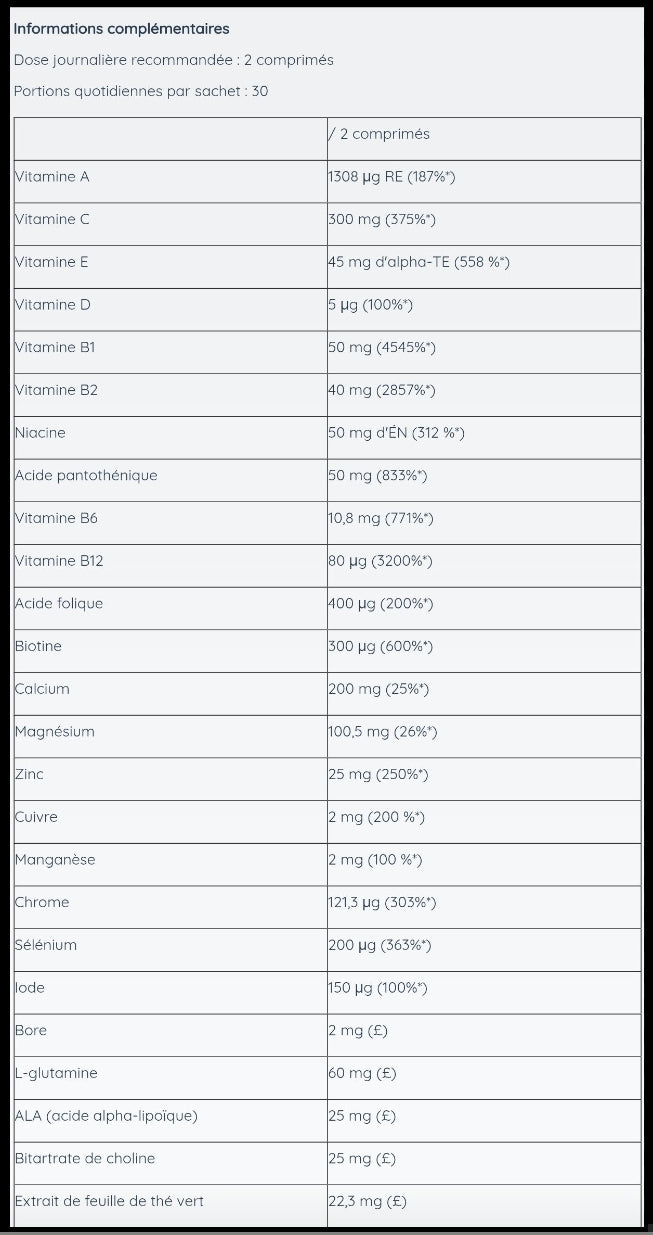Image resolution: width=653 pixels, height=1235 pixels.
Task: Click the '/ 2 comprimés' column header
Action: 380,134
